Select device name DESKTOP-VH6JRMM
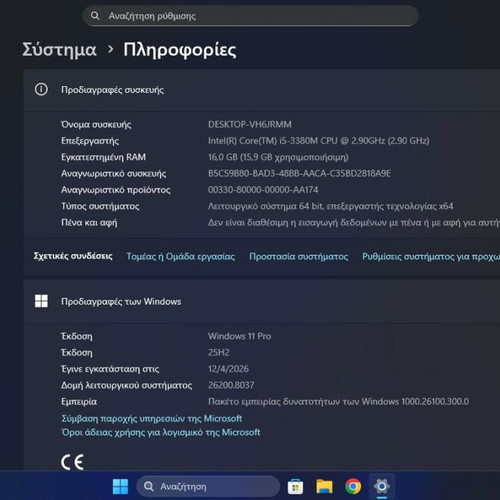Viewport: 500px width, 500px height. [250, 124]
